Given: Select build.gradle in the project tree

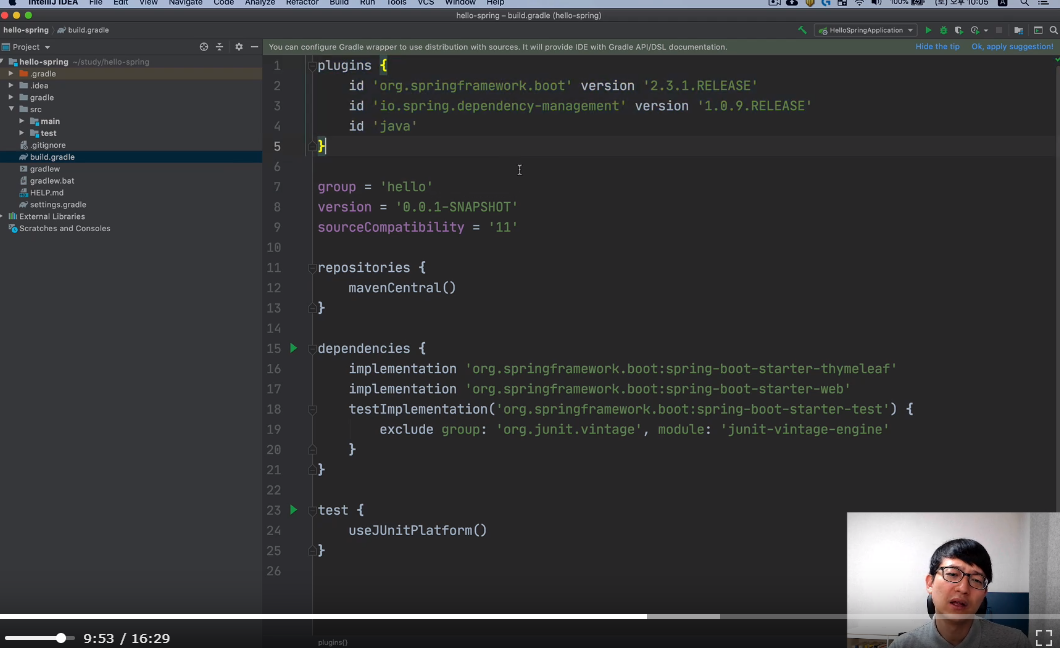Looking at the screenshot, I should [131, 157].
